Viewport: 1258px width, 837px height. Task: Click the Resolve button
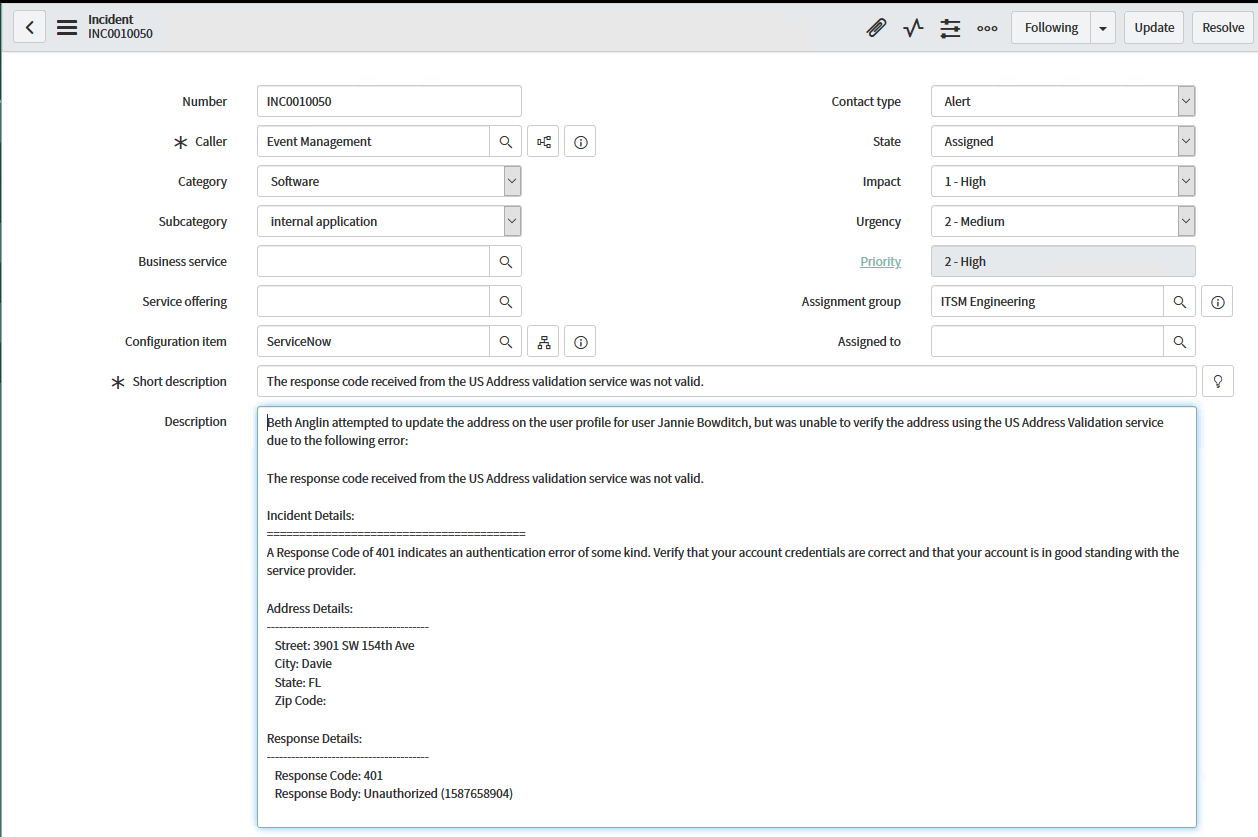[x=1223, y=27]
